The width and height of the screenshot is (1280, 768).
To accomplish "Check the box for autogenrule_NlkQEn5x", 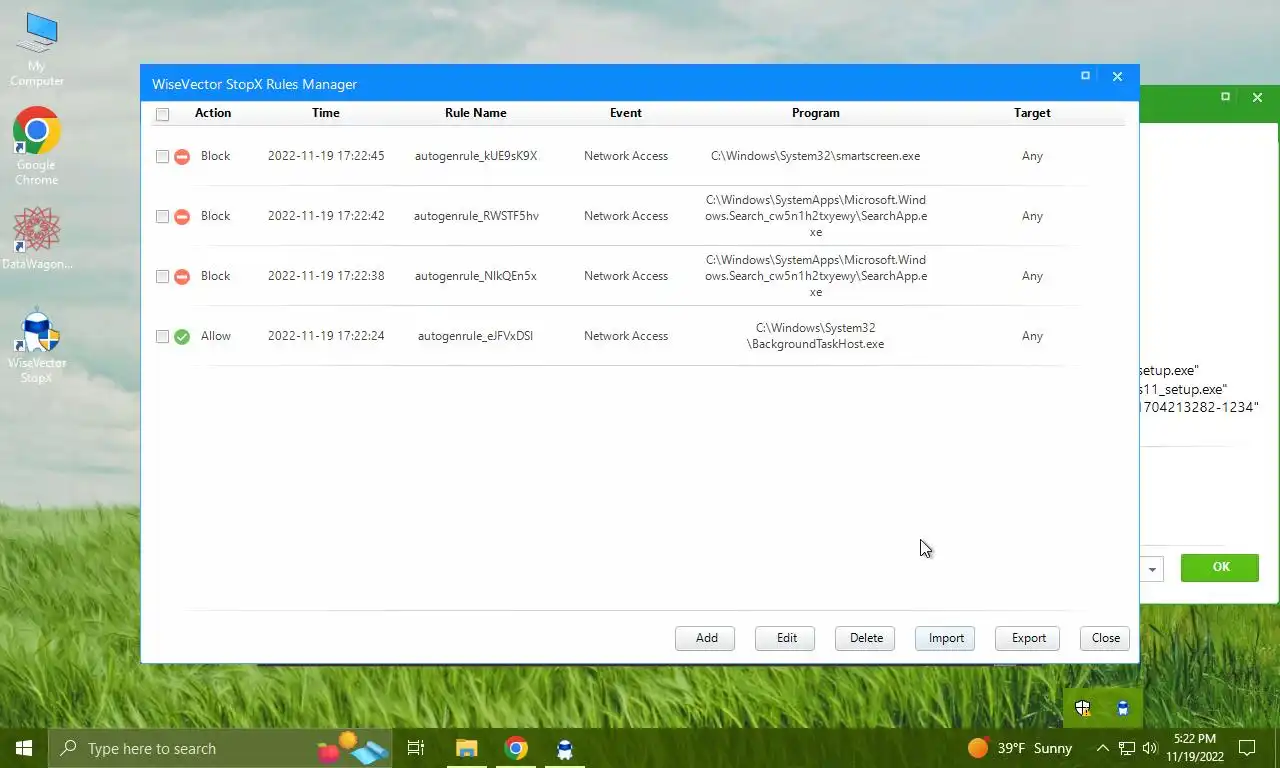I will point(163,276).
